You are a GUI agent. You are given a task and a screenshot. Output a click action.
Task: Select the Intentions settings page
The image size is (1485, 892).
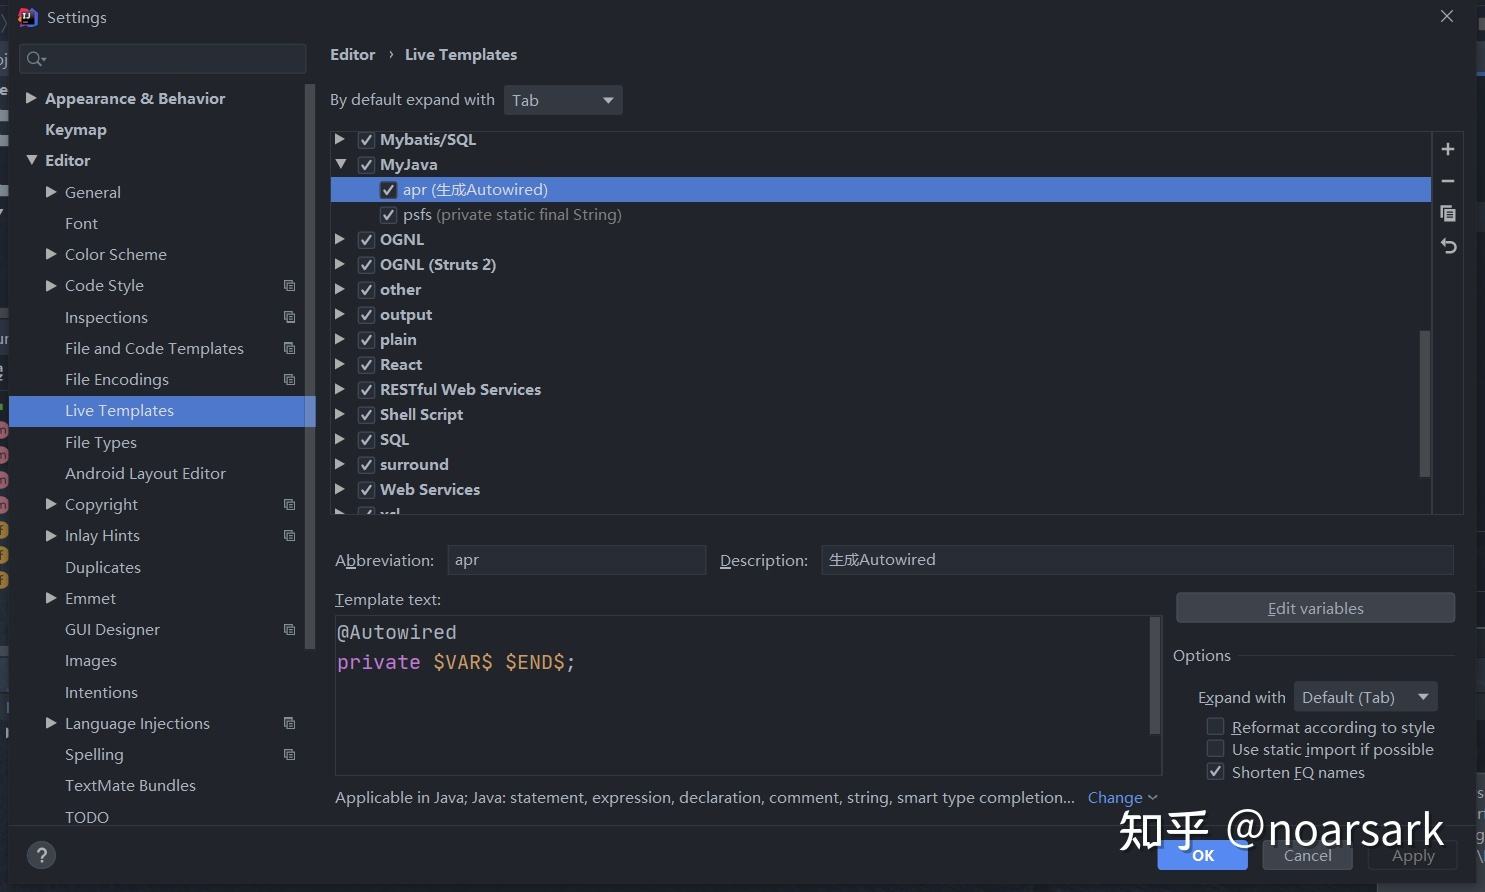tap(101, 692)
